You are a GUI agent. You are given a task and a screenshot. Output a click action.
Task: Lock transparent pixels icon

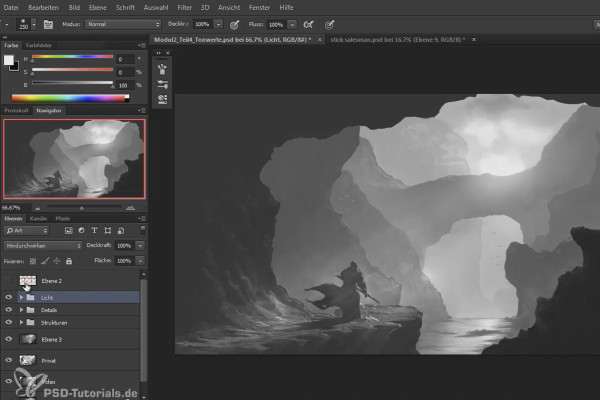click(x=33, y=261)
